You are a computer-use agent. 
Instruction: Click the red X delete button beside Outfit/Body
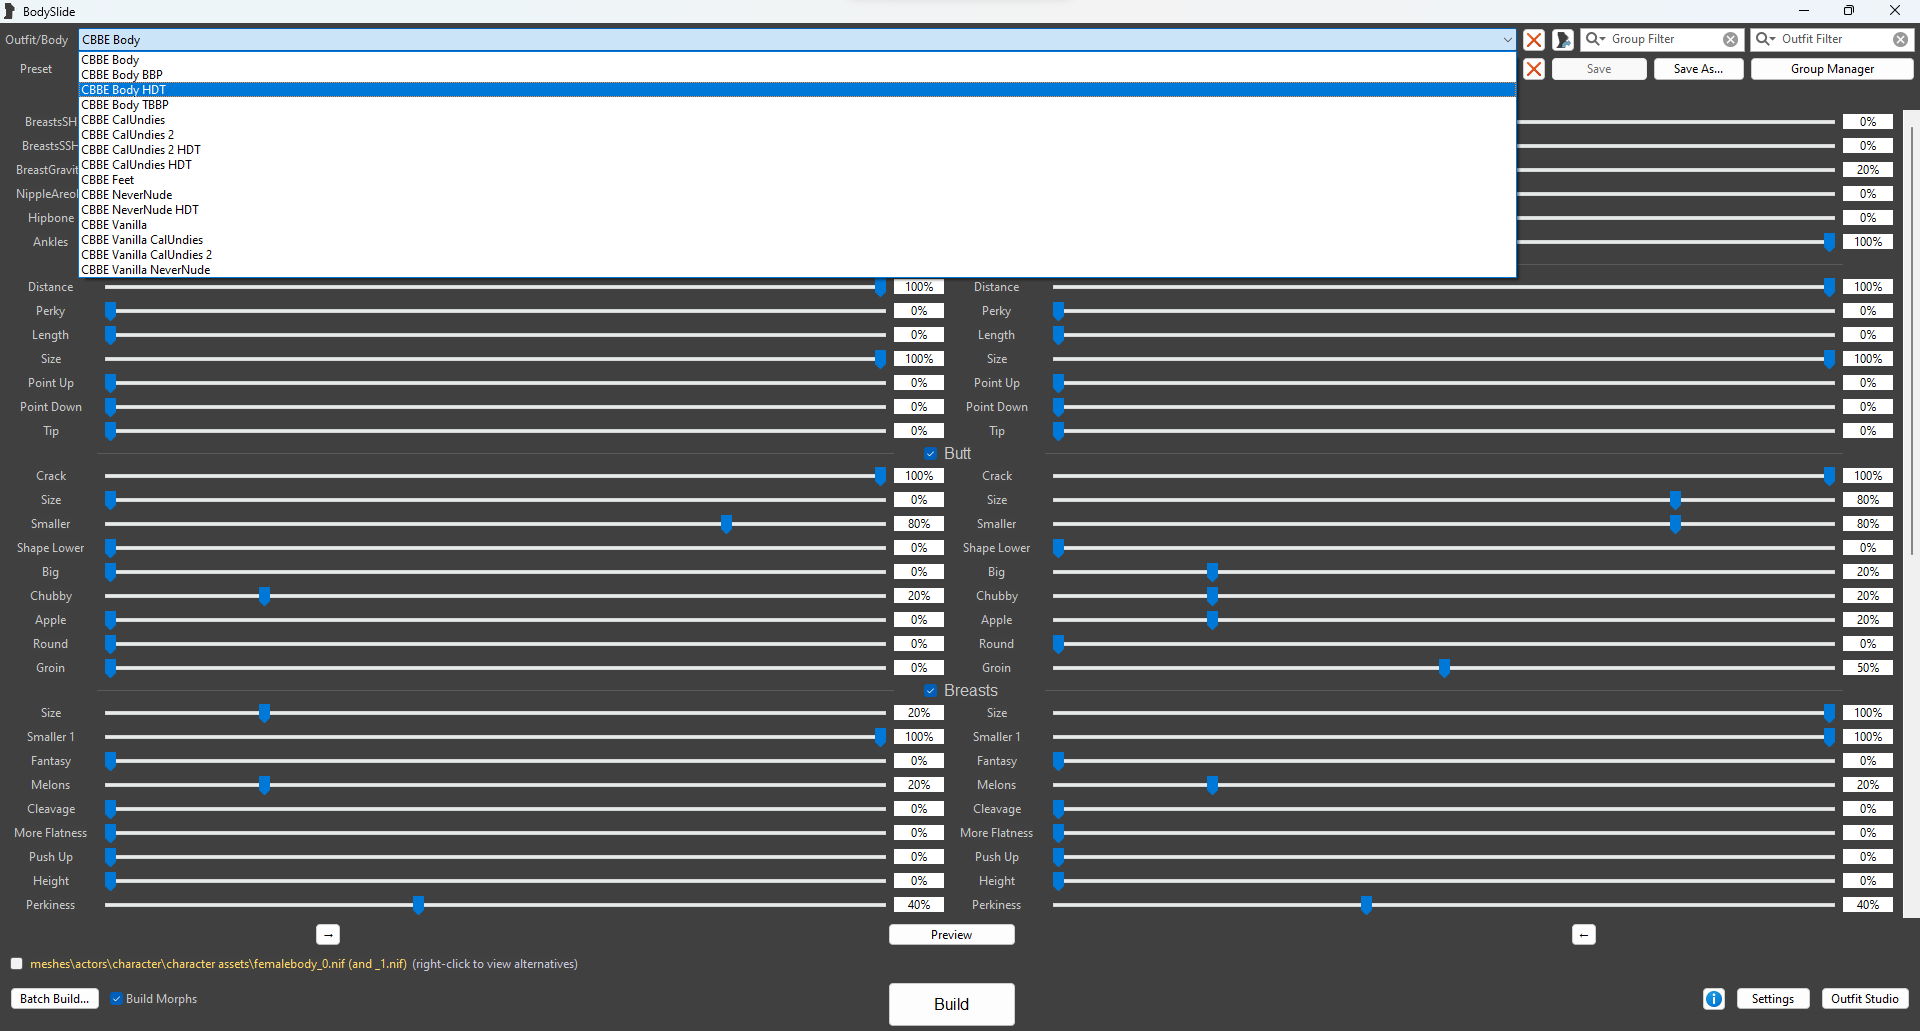click(1533, 40)
